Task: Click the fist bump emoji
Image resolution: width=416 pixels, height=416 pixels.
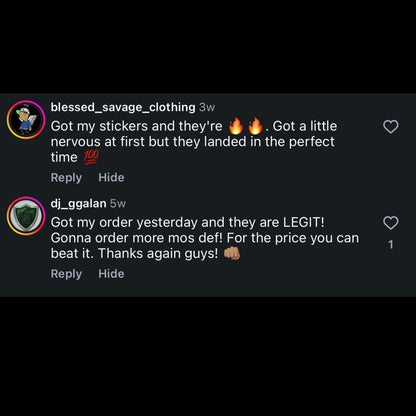Action: (232, 254)
